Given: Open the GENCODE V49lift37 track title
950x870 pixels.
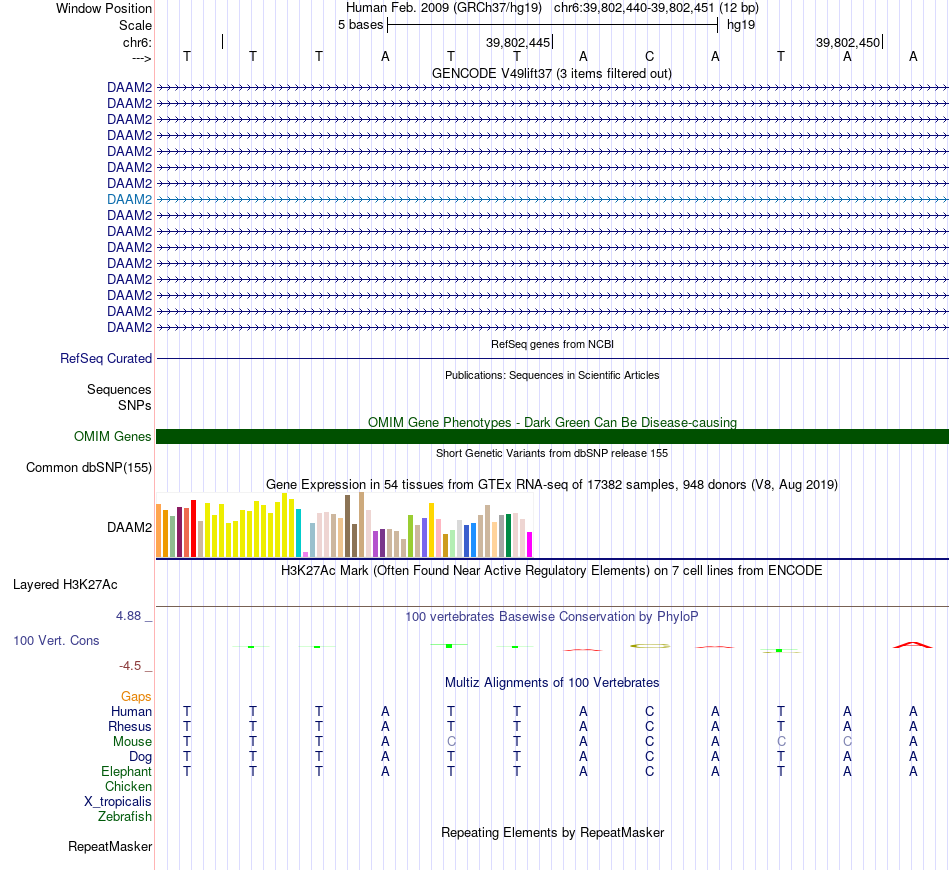Looking at the screenshot, I should [552, 74].
